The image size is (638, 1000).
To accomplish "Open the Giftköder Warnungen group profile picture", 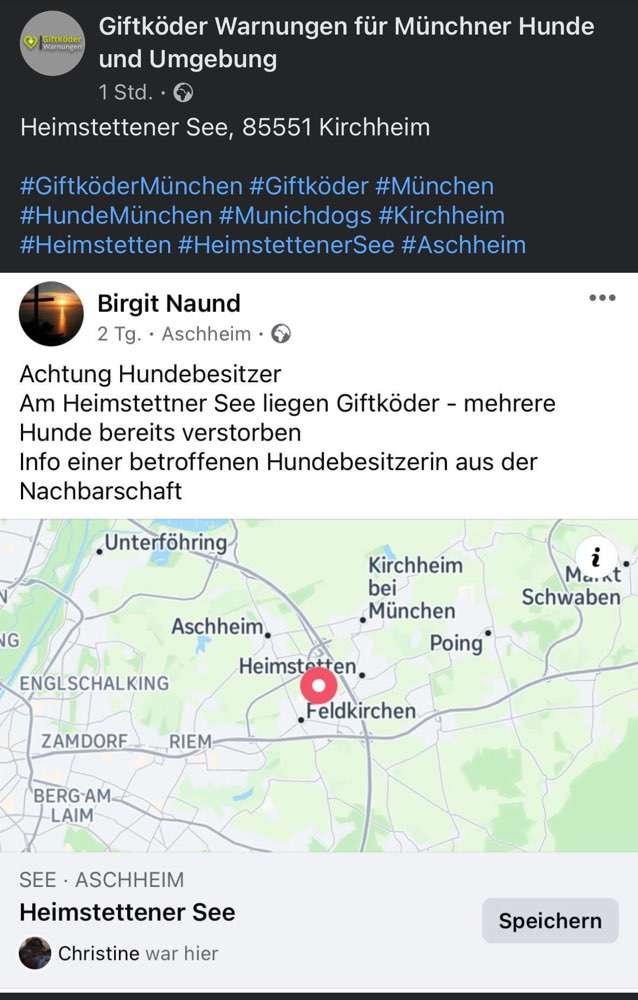I will coord(51,43).
